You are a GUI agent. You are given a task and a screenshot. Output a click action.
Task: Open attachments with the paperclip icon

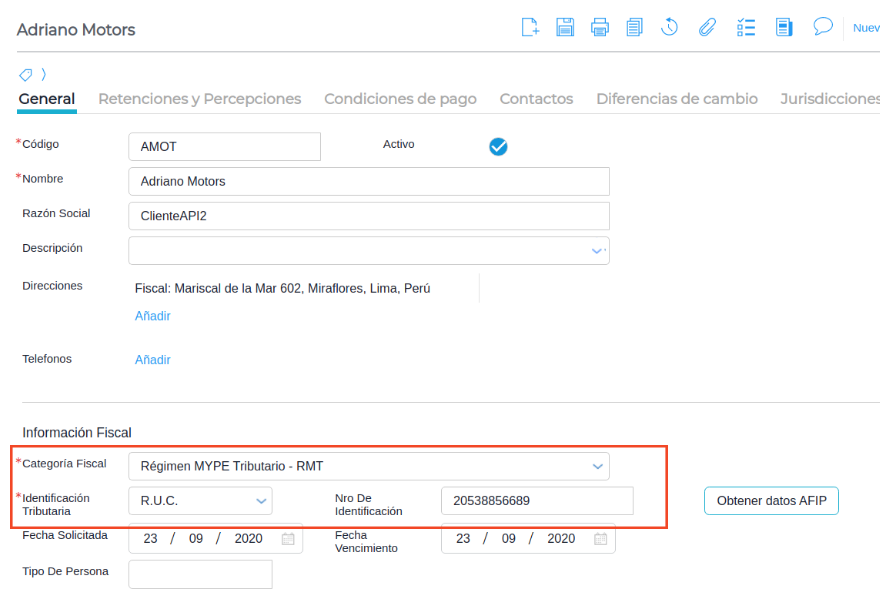point(707,27)
